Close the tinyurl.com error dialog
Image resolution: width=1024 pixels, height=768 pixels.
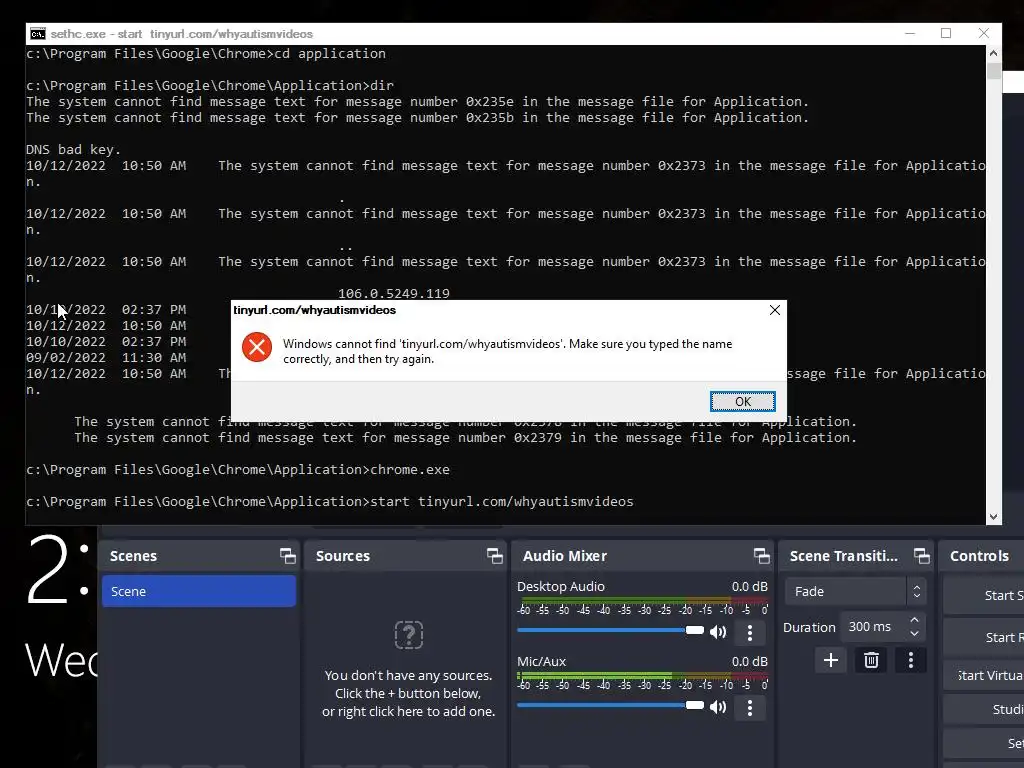tap(775, 310)
